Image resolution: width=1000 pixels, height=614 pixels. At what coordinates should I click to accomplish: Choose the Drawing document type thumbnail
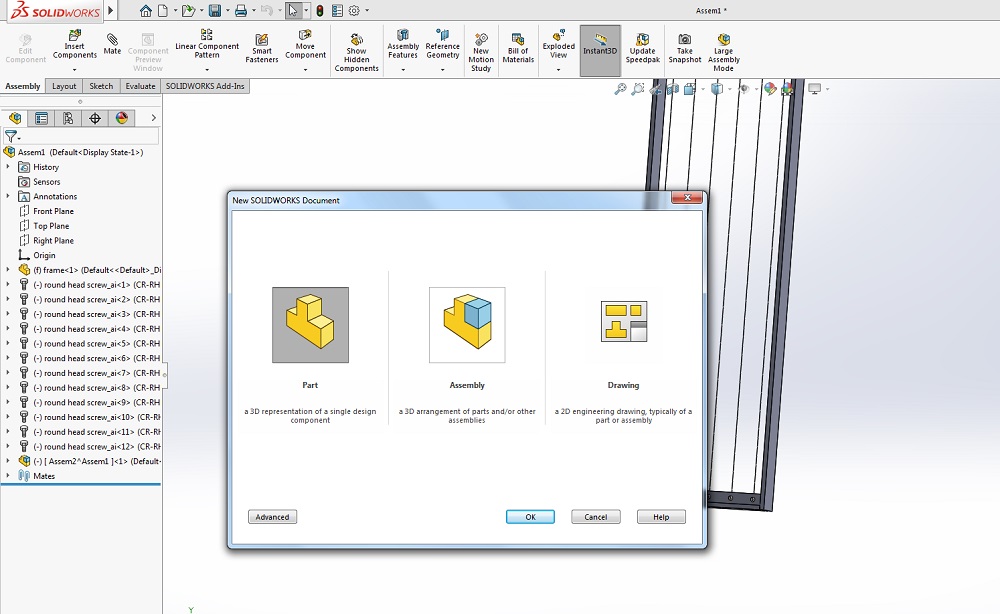click(x=624, y=322)
